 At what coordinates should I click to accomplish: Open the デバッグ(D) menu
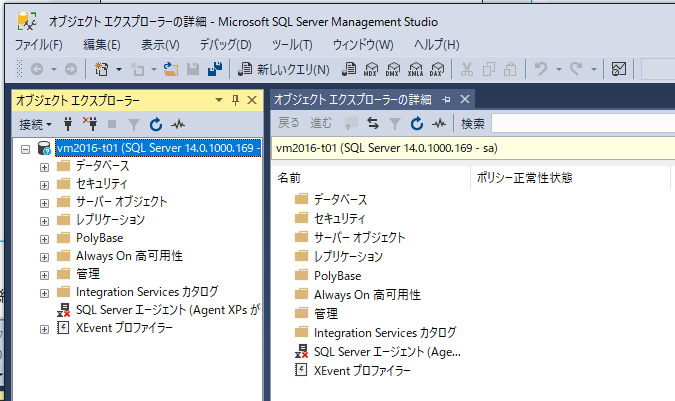click(x=225, y=45)
